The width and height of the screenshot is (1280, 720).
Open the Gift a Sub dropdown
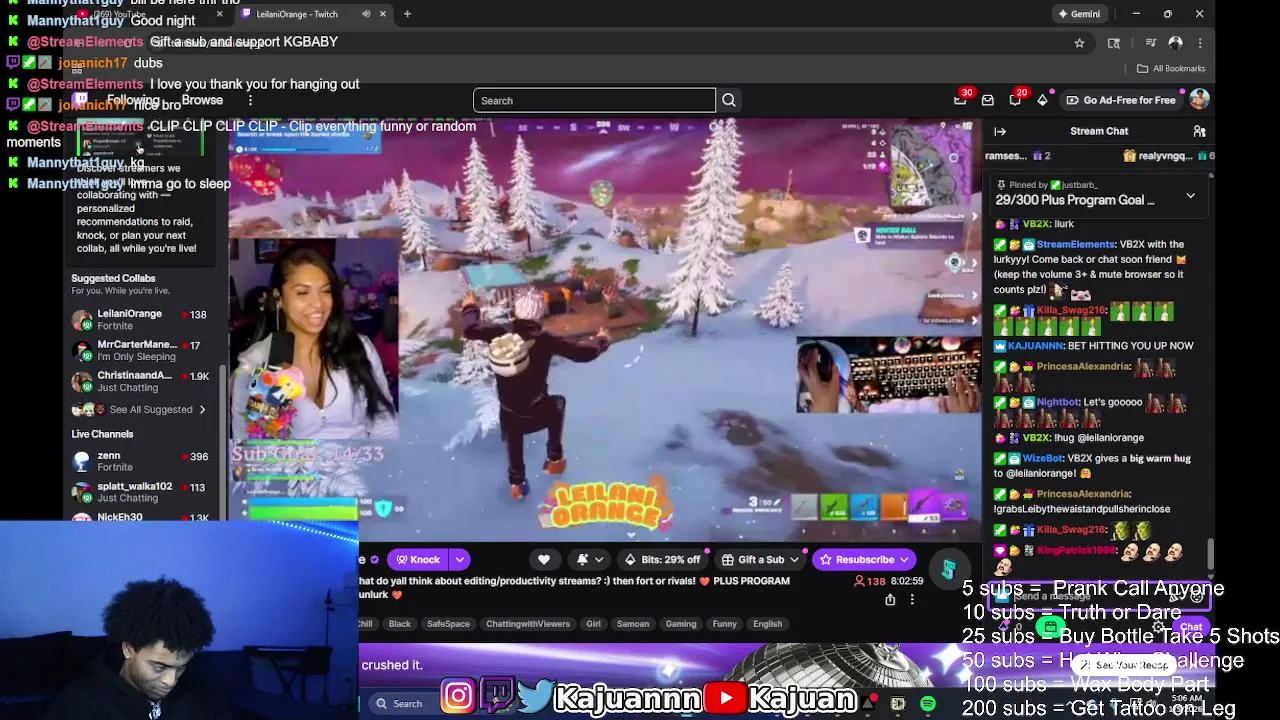(x=794, y=560)
